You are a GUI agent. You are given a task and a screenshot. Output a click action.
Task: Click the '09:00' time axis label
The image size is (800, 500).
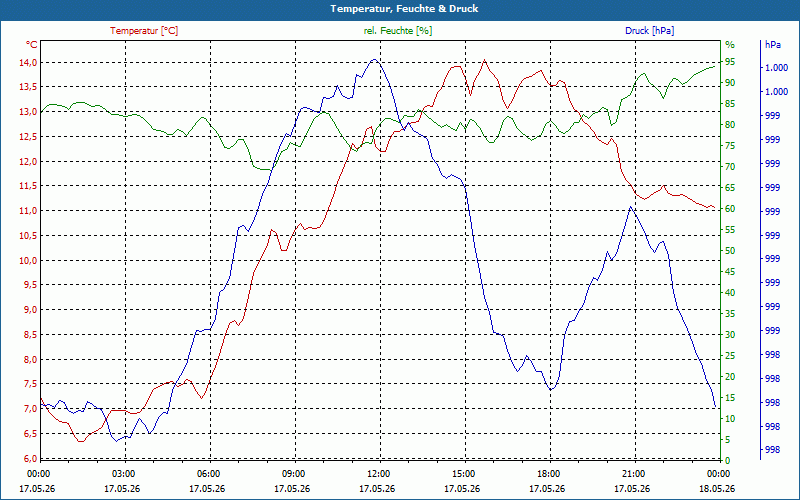coord(292,474)
